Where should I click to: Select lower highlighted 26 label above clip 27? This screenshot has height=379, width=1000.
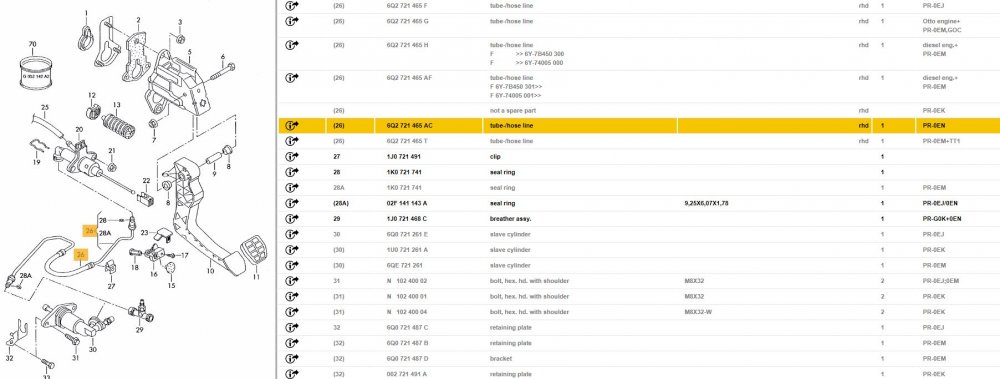pos(80,255)
